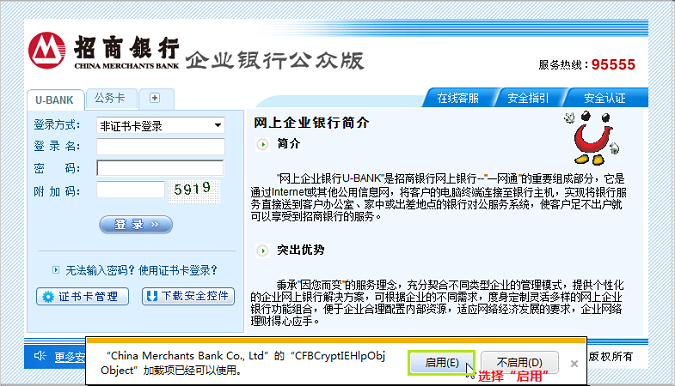The width and height of the screenshot is (675, 386).
Task: Open the 更多安 link in the blue bar
Action: point(70,357)
